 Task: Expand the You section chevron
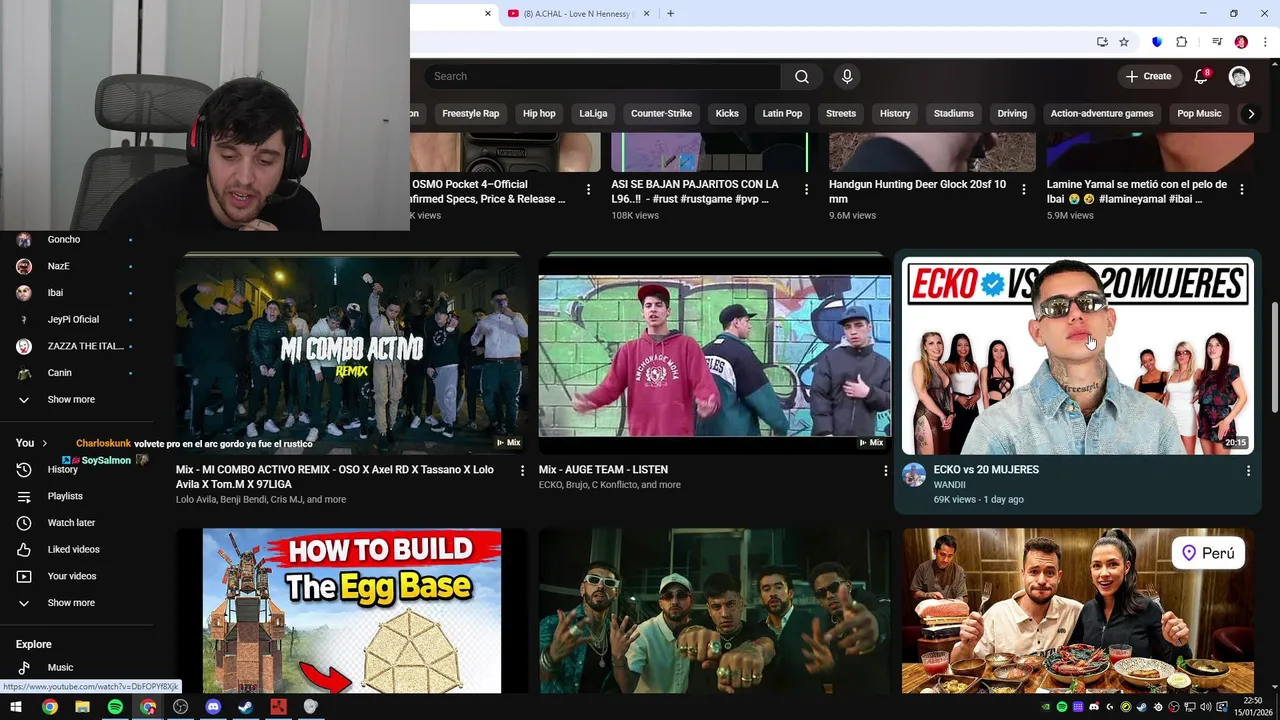click(44, 443)
